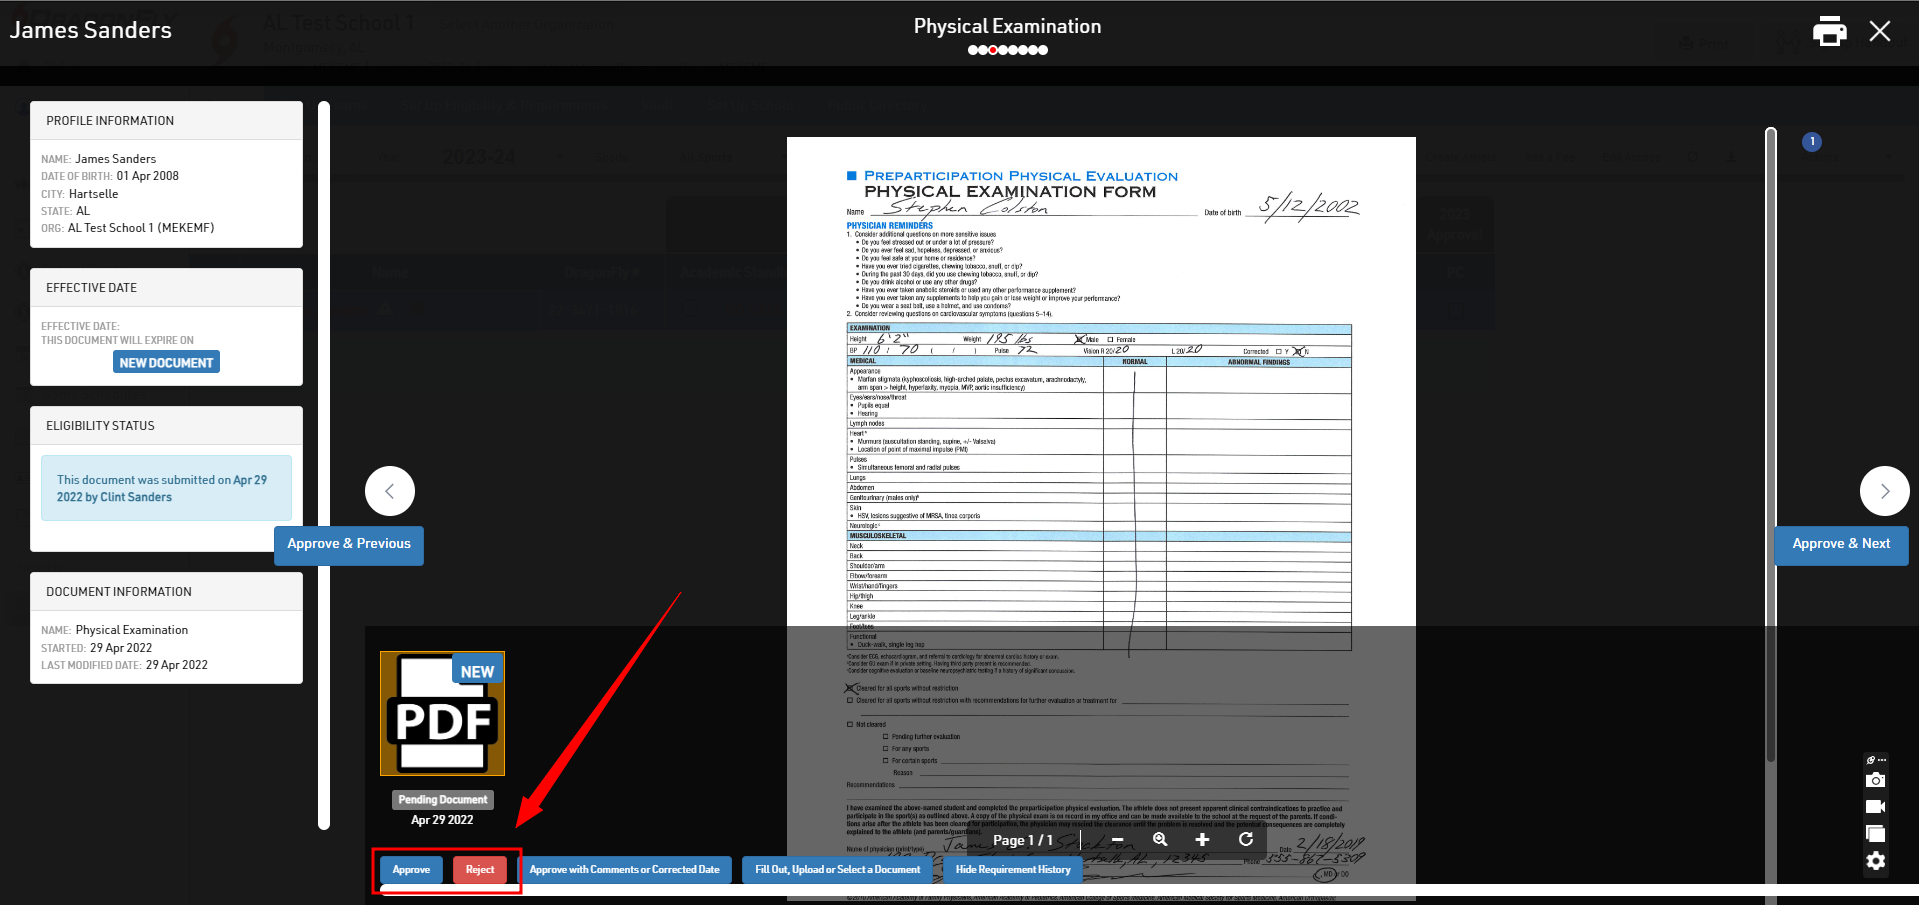Click the print icon in header
This screenshot has height=905, width=1919.
tap(1829, 32)
